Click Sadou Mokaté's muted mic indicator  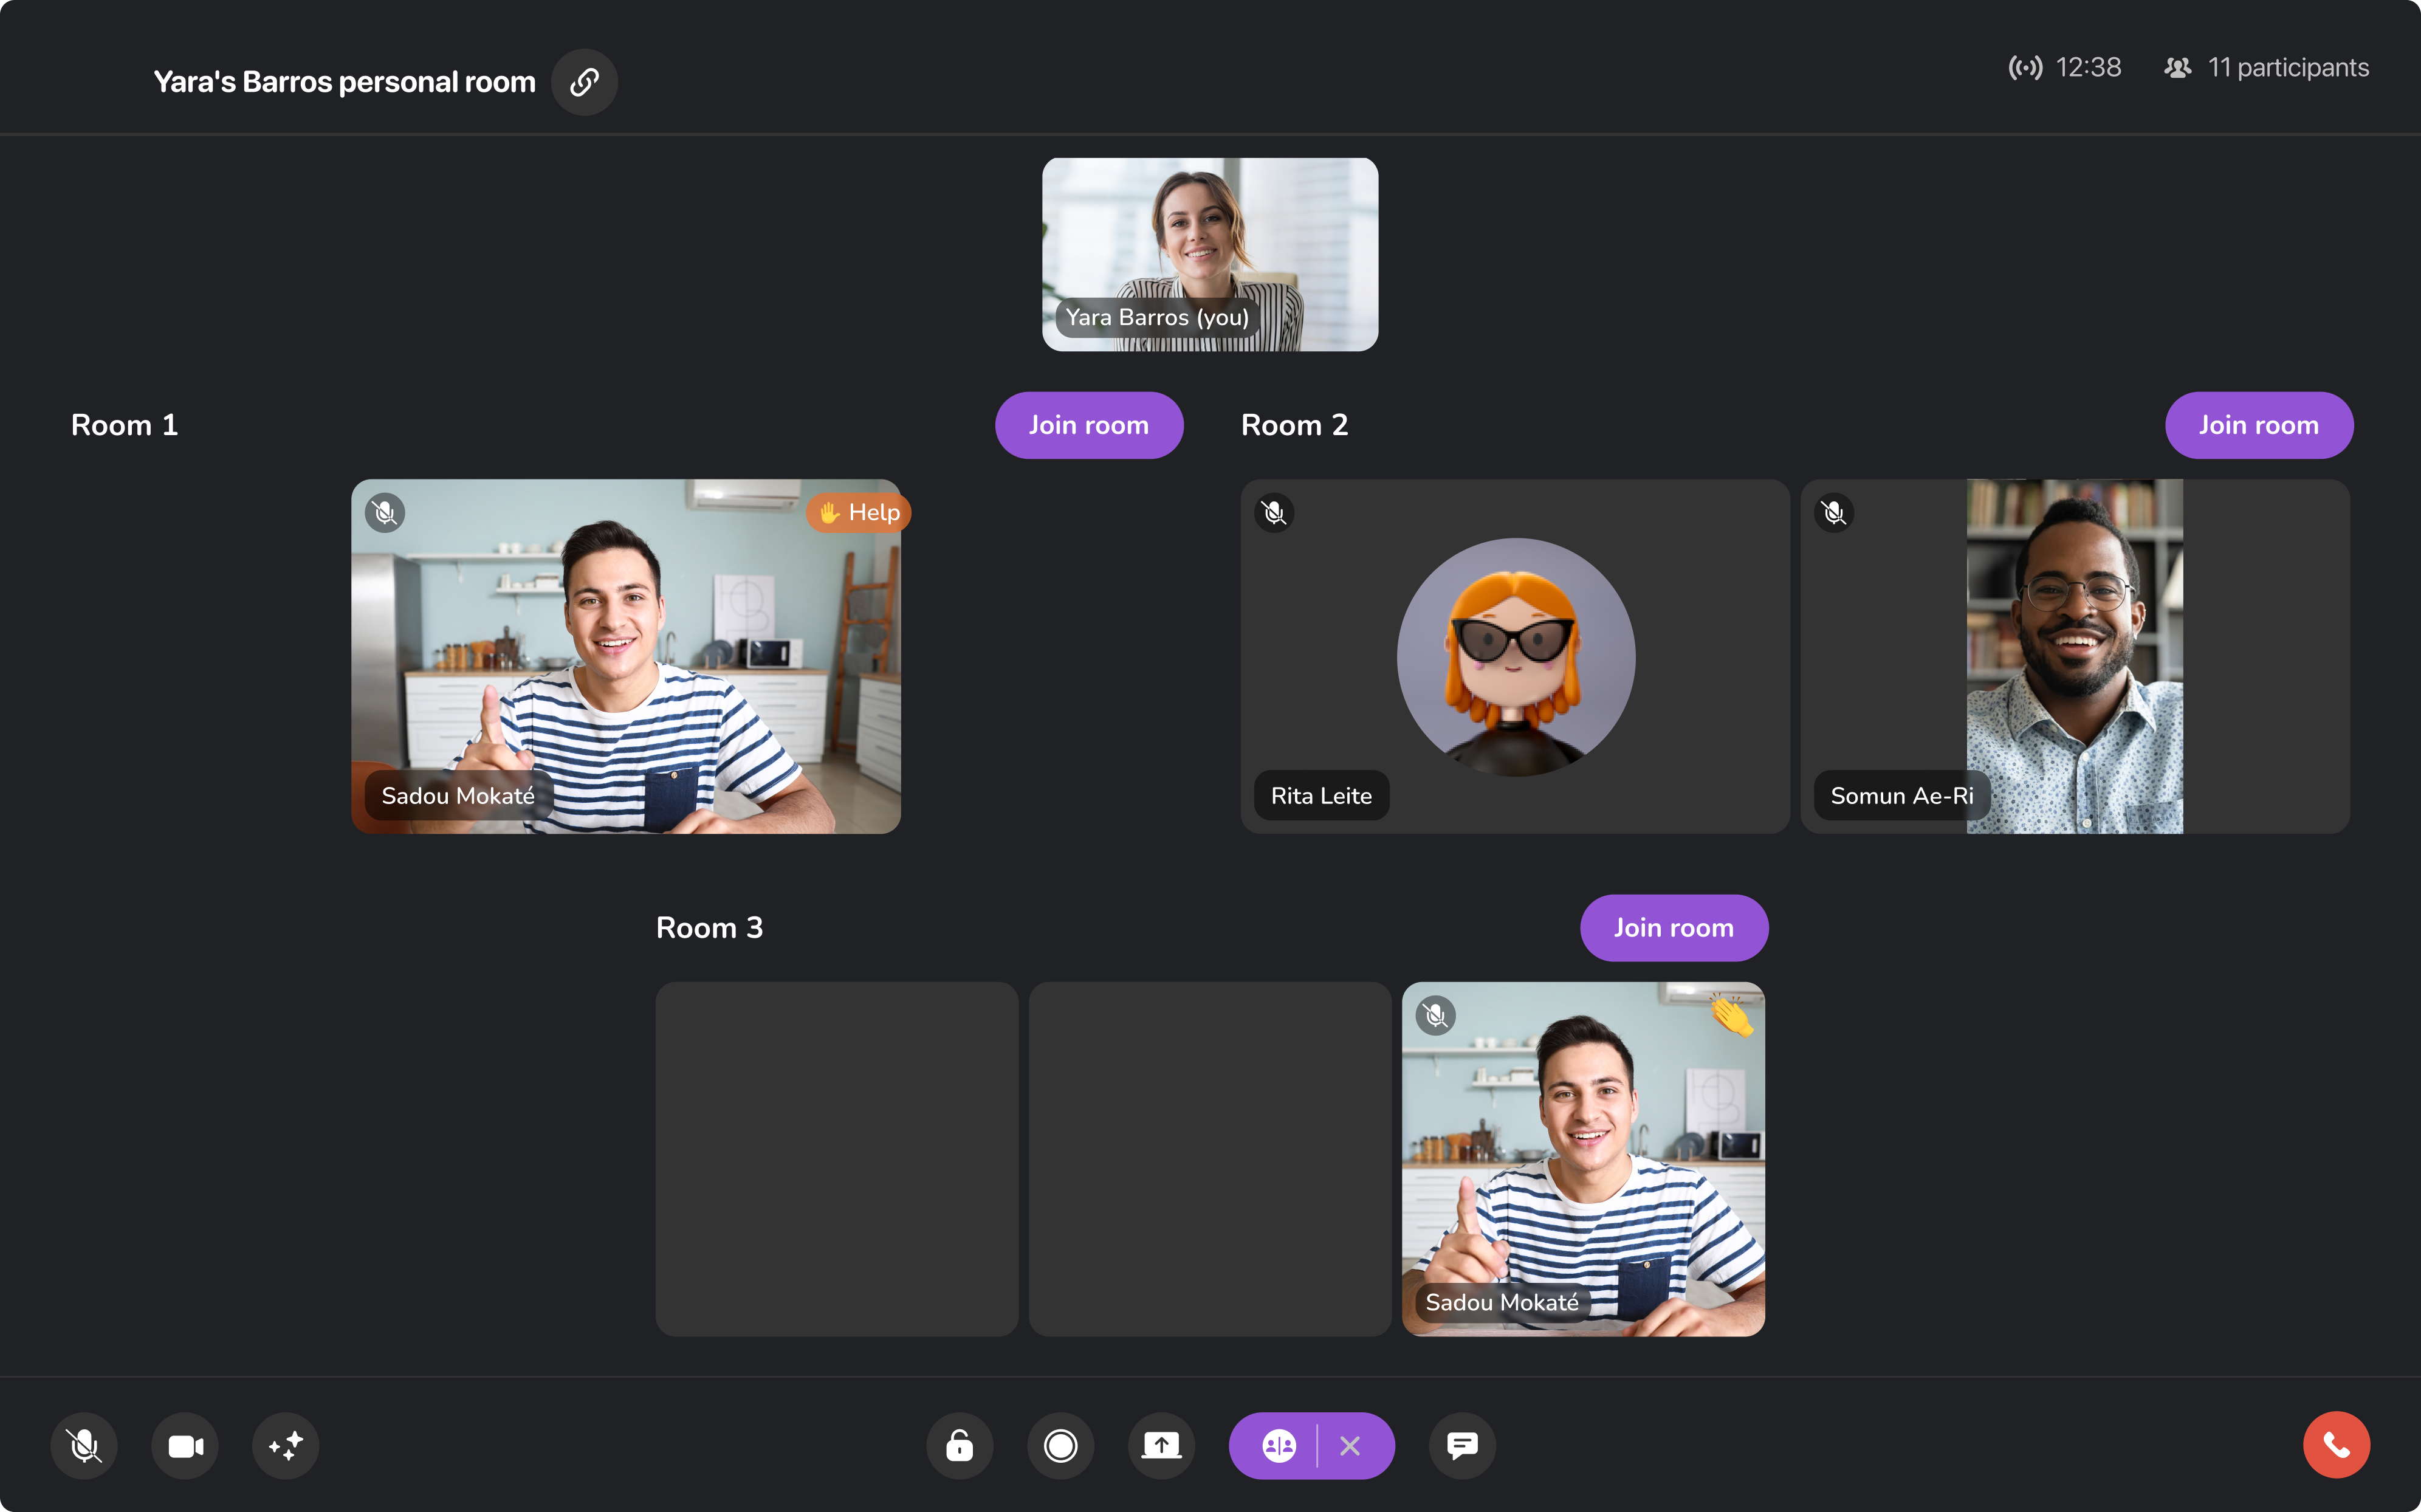[x=384, y=513]
